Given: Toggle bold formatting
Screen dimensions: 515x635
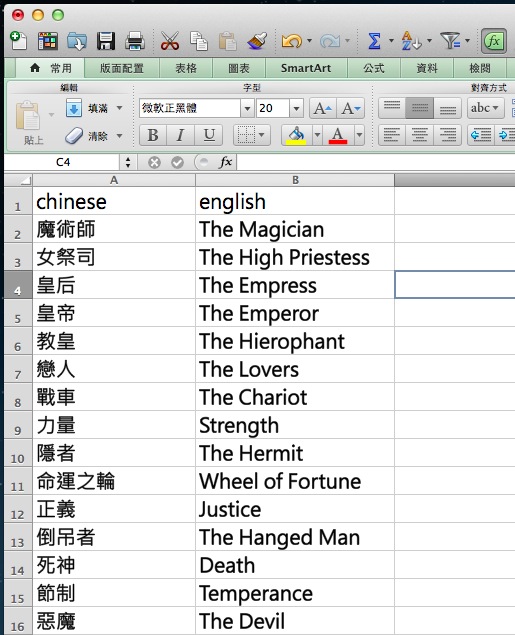Looking at the screenshot, I should click(153, 135).
